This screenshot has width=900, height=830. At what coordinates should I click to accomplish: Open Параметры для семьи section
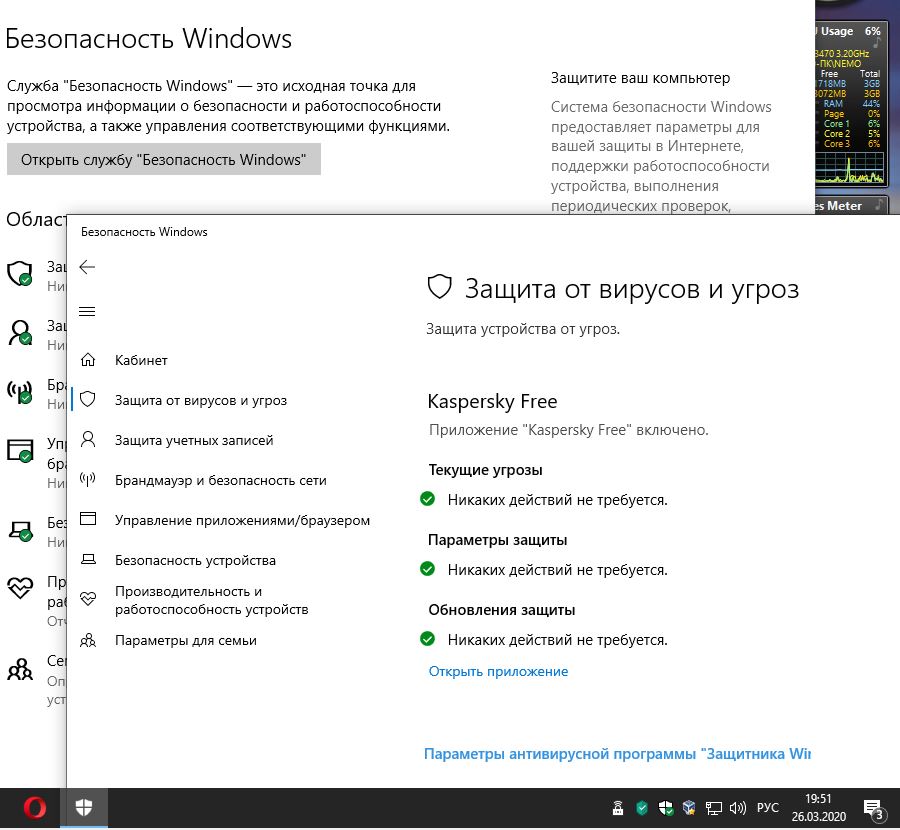pyautogui.click(x=185, y=641)
